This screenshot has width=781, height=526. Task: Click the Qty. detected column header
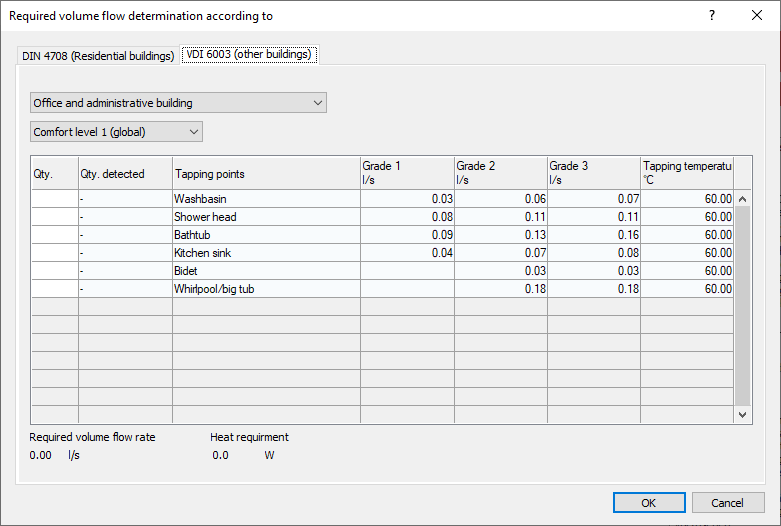tap(126, 173)
